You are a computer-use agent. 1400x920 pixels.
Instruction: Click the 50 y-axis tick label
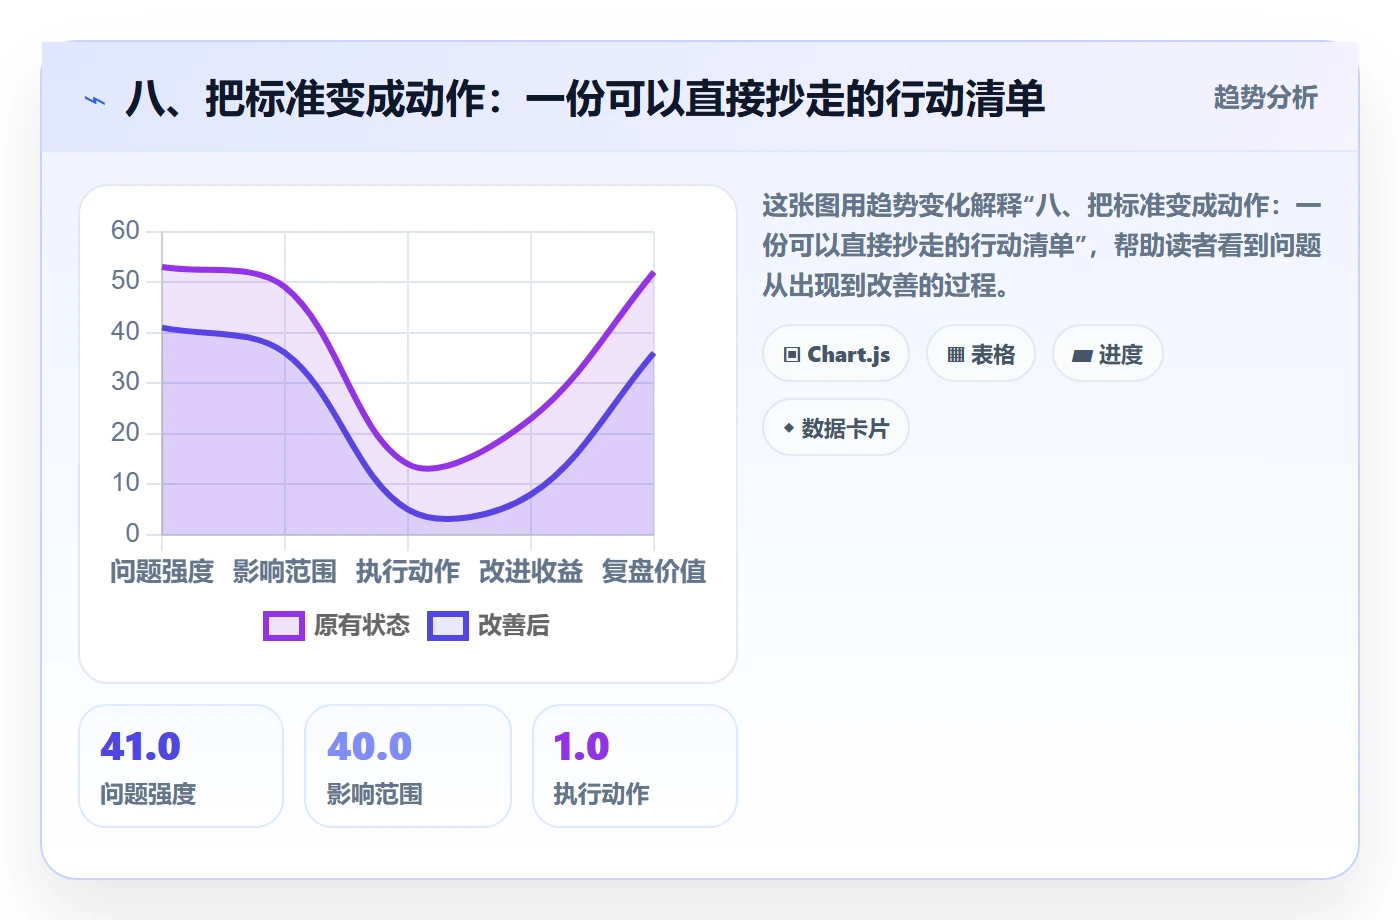click(x=125, y=281)
